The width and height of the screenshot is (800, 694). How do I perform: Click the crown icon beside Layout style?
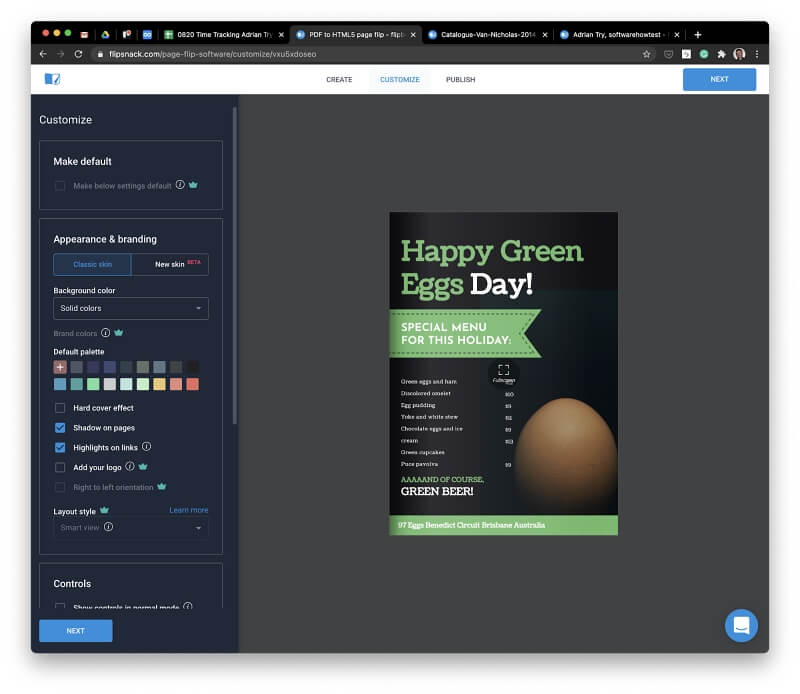tap(104, 510)
